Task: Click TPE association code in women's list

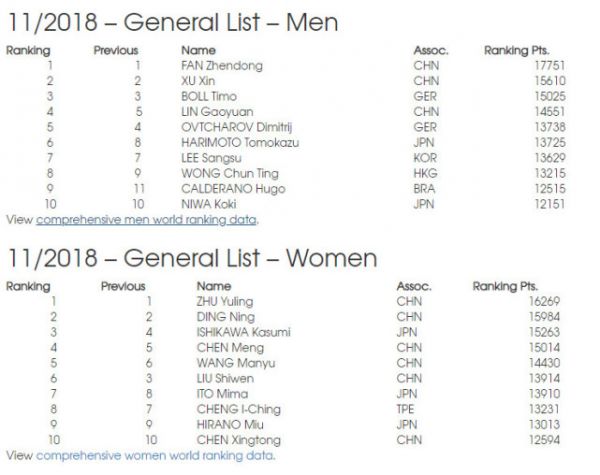Action: (x=406, y=409)
